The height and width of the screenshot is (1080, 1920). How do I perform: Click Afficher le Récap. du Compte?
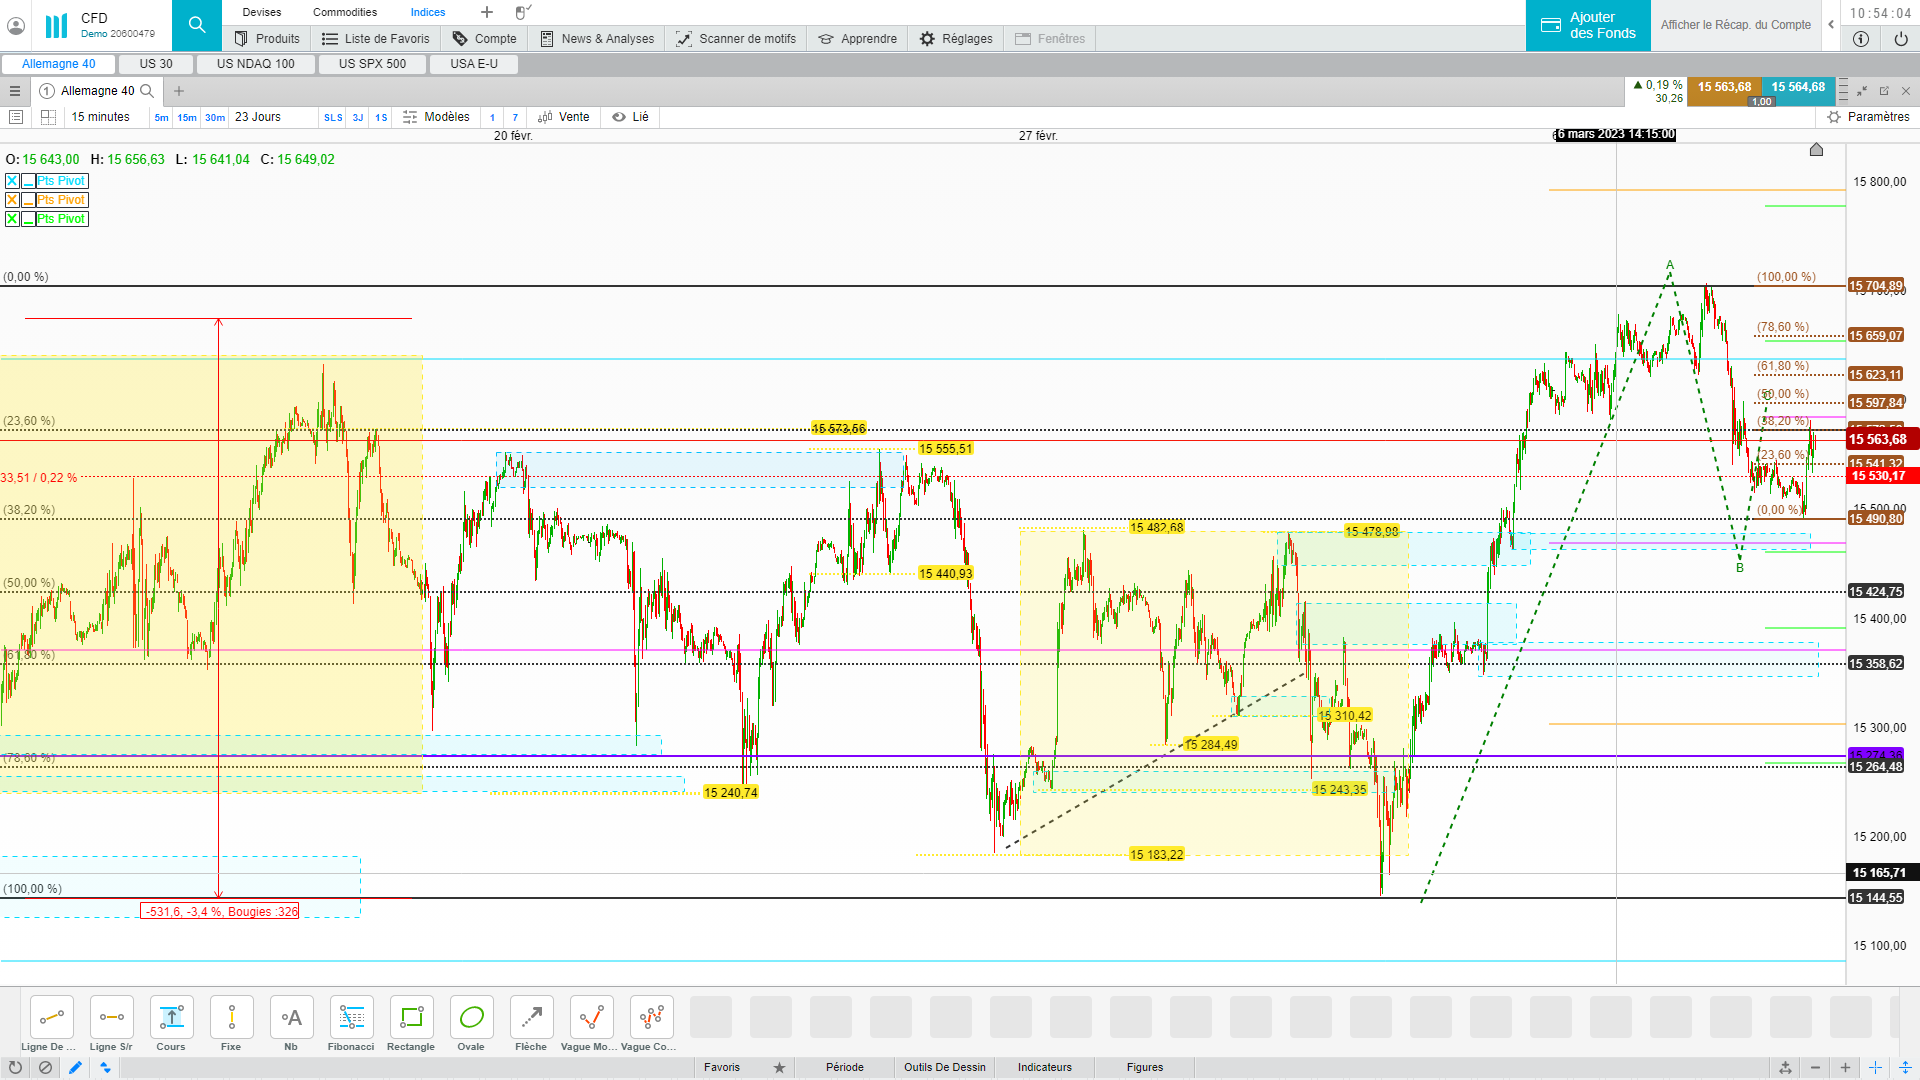(1735, 25)
